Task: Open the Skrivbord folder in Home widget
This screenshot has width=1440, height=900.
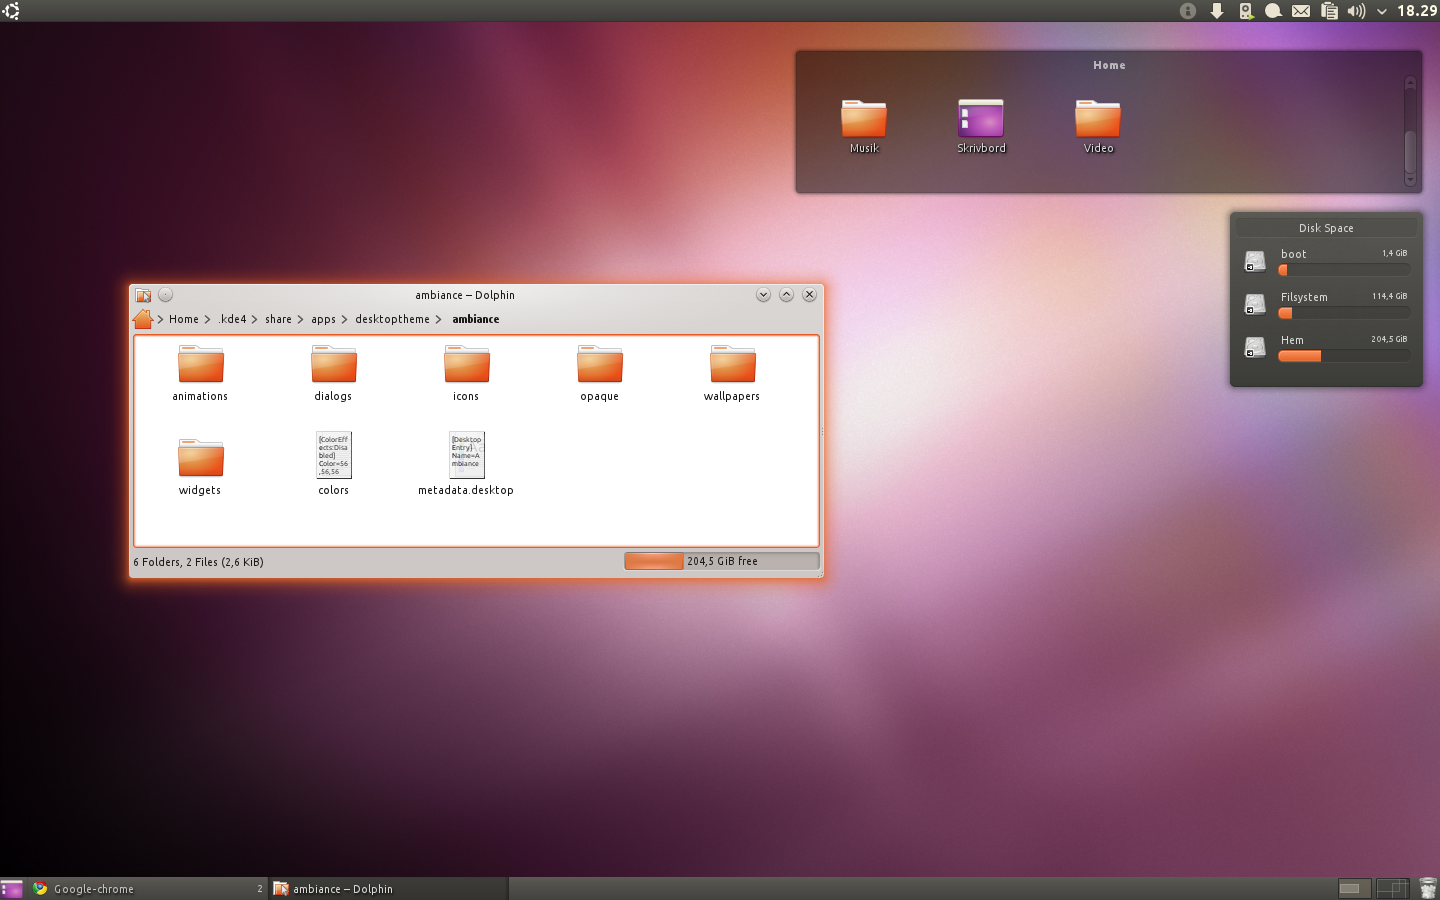Action: [981, 126]
